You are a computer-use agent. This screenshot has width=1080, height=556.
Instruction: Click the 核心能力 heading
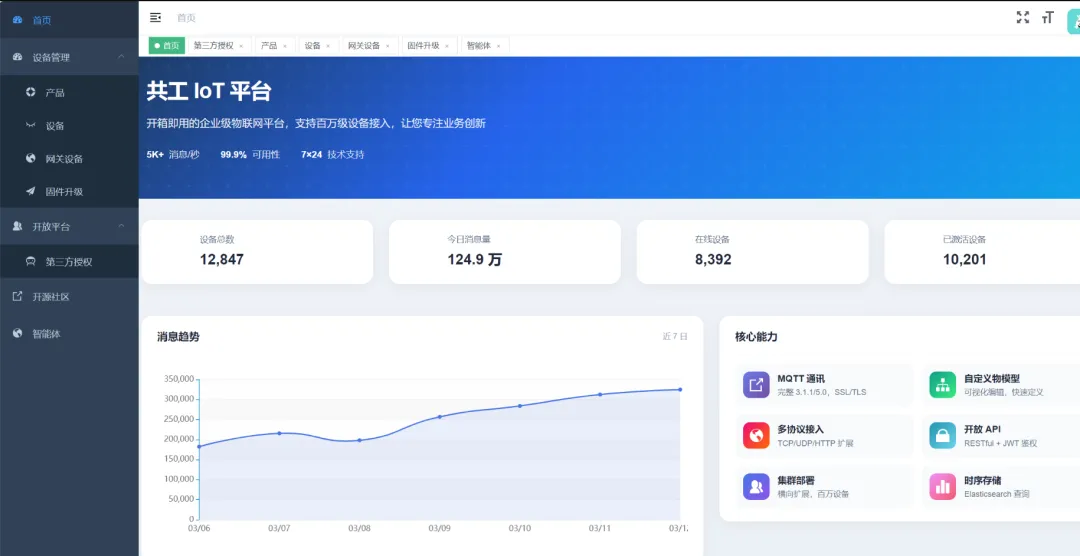pyautogui.click(x=756, y=337)
